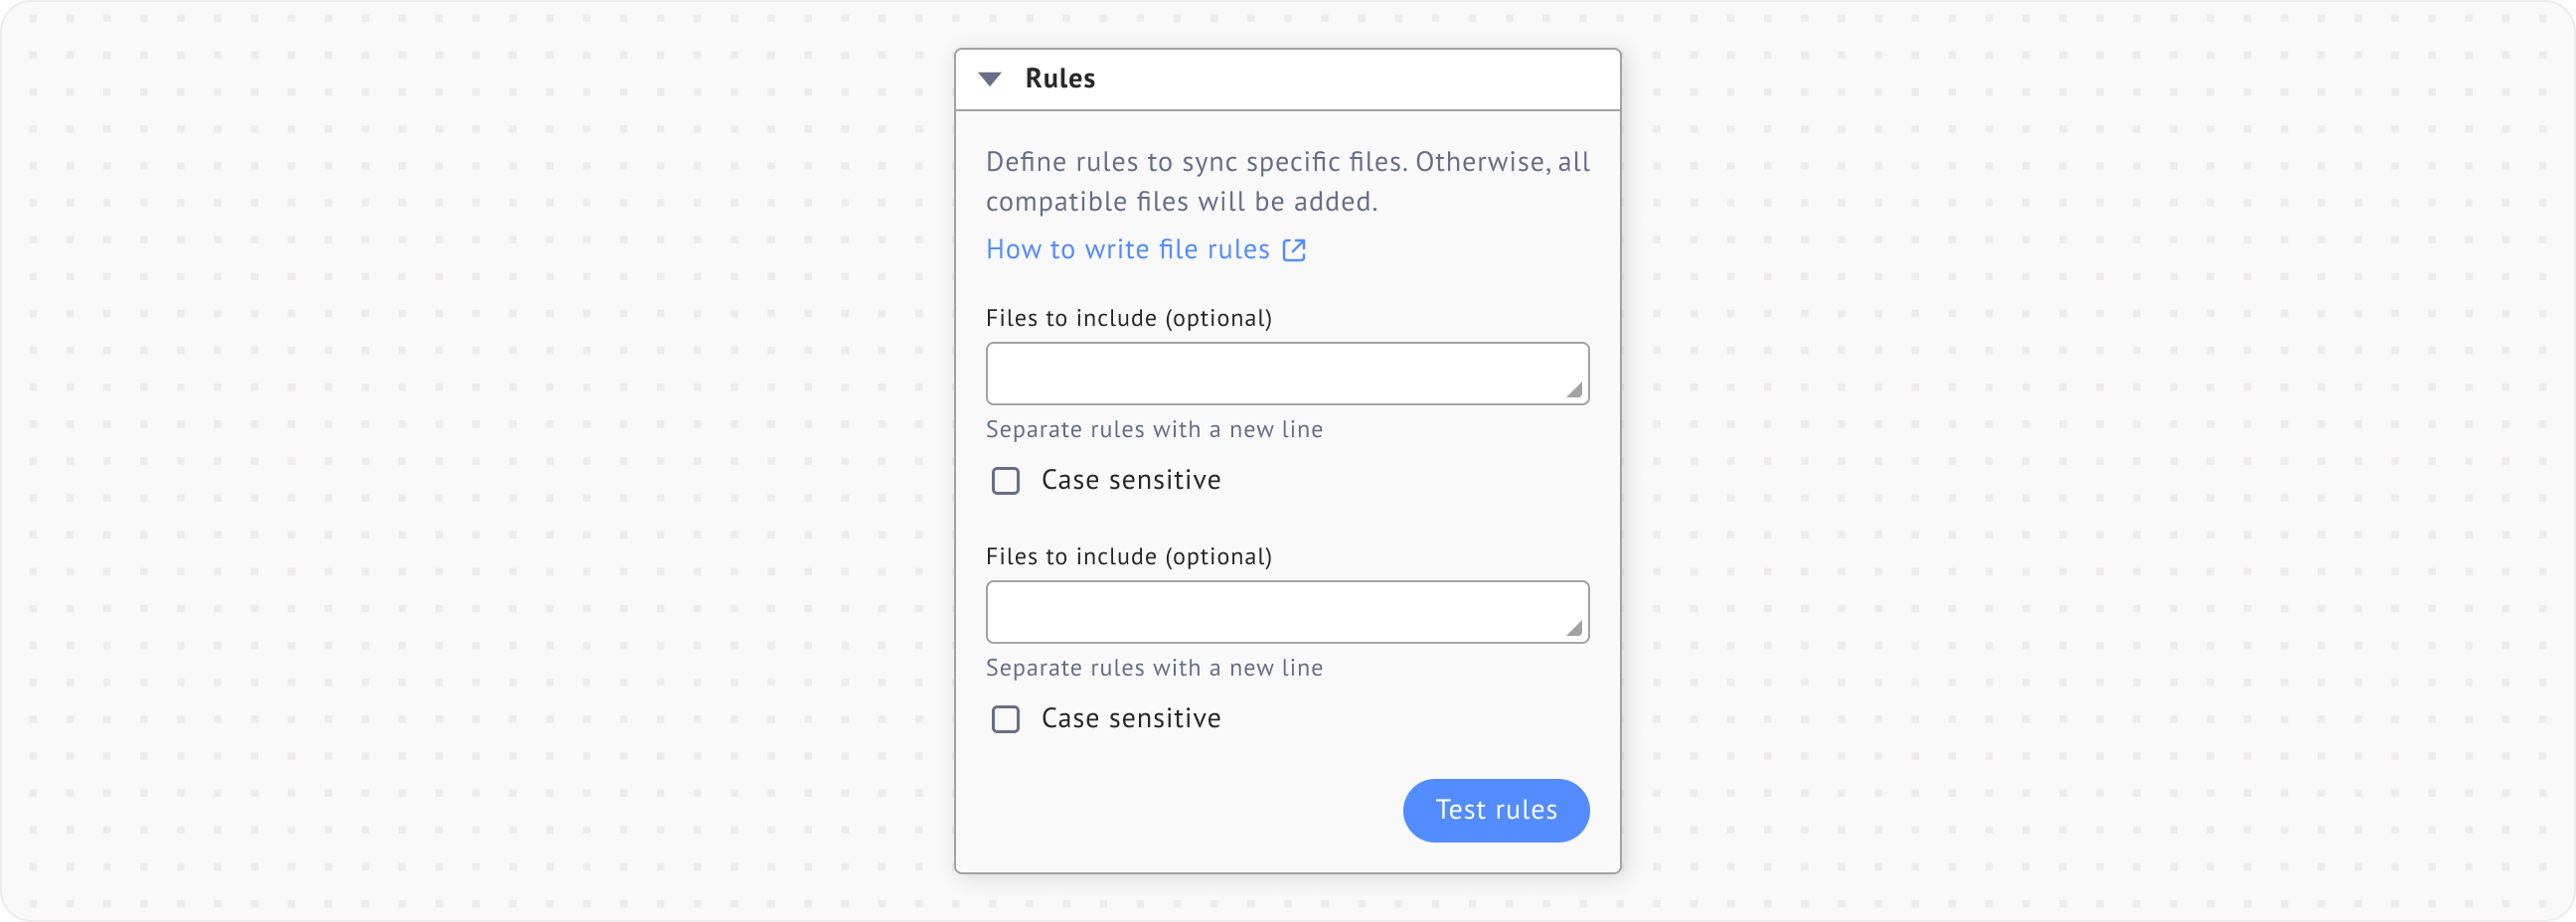Click the second text area's resize handle

click(1574, 629)
